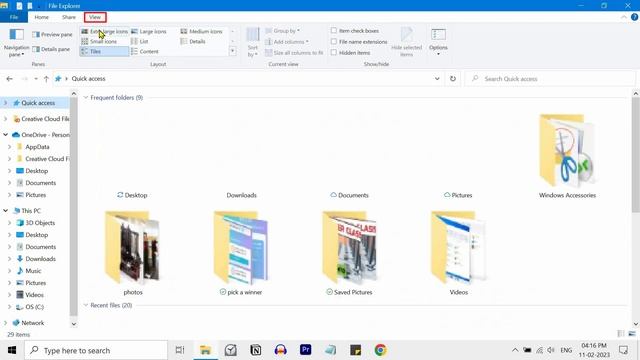Open the Sort by menu
The image size is (640, 360).
point(253,42)
